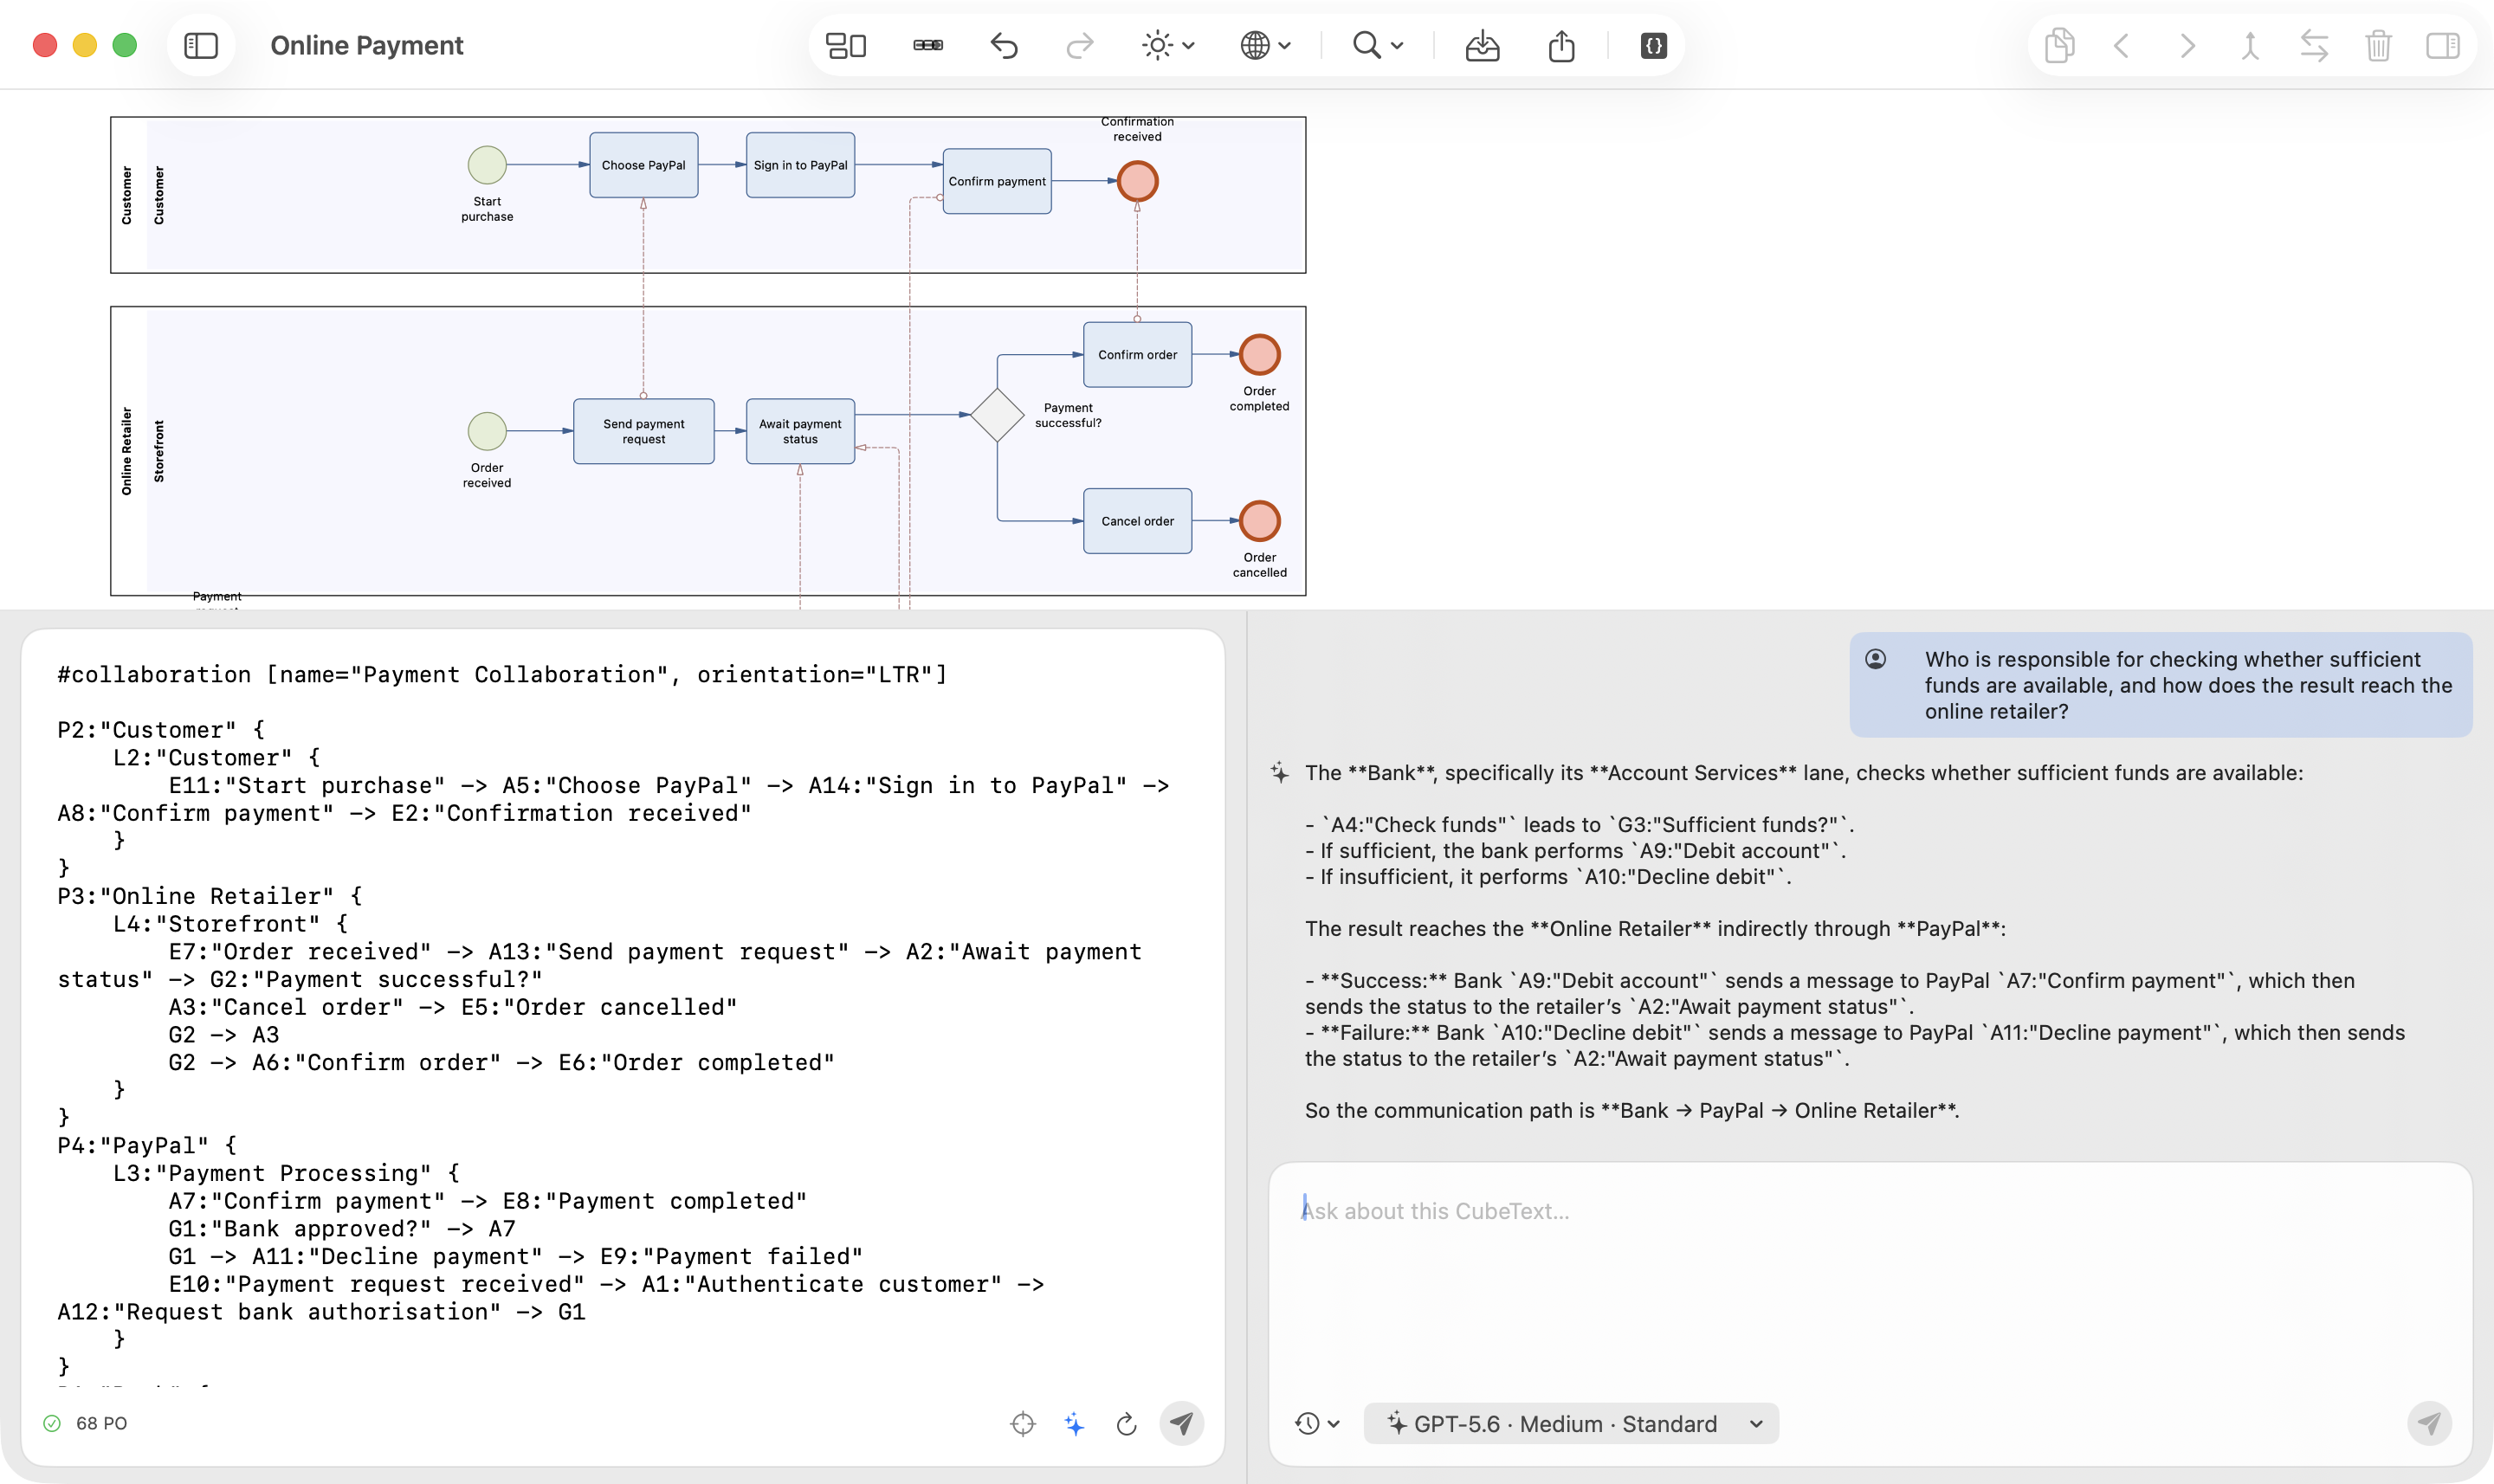2494x1484 pixels.
Task: Click the Online Payment document title
Action: point(367,46)
